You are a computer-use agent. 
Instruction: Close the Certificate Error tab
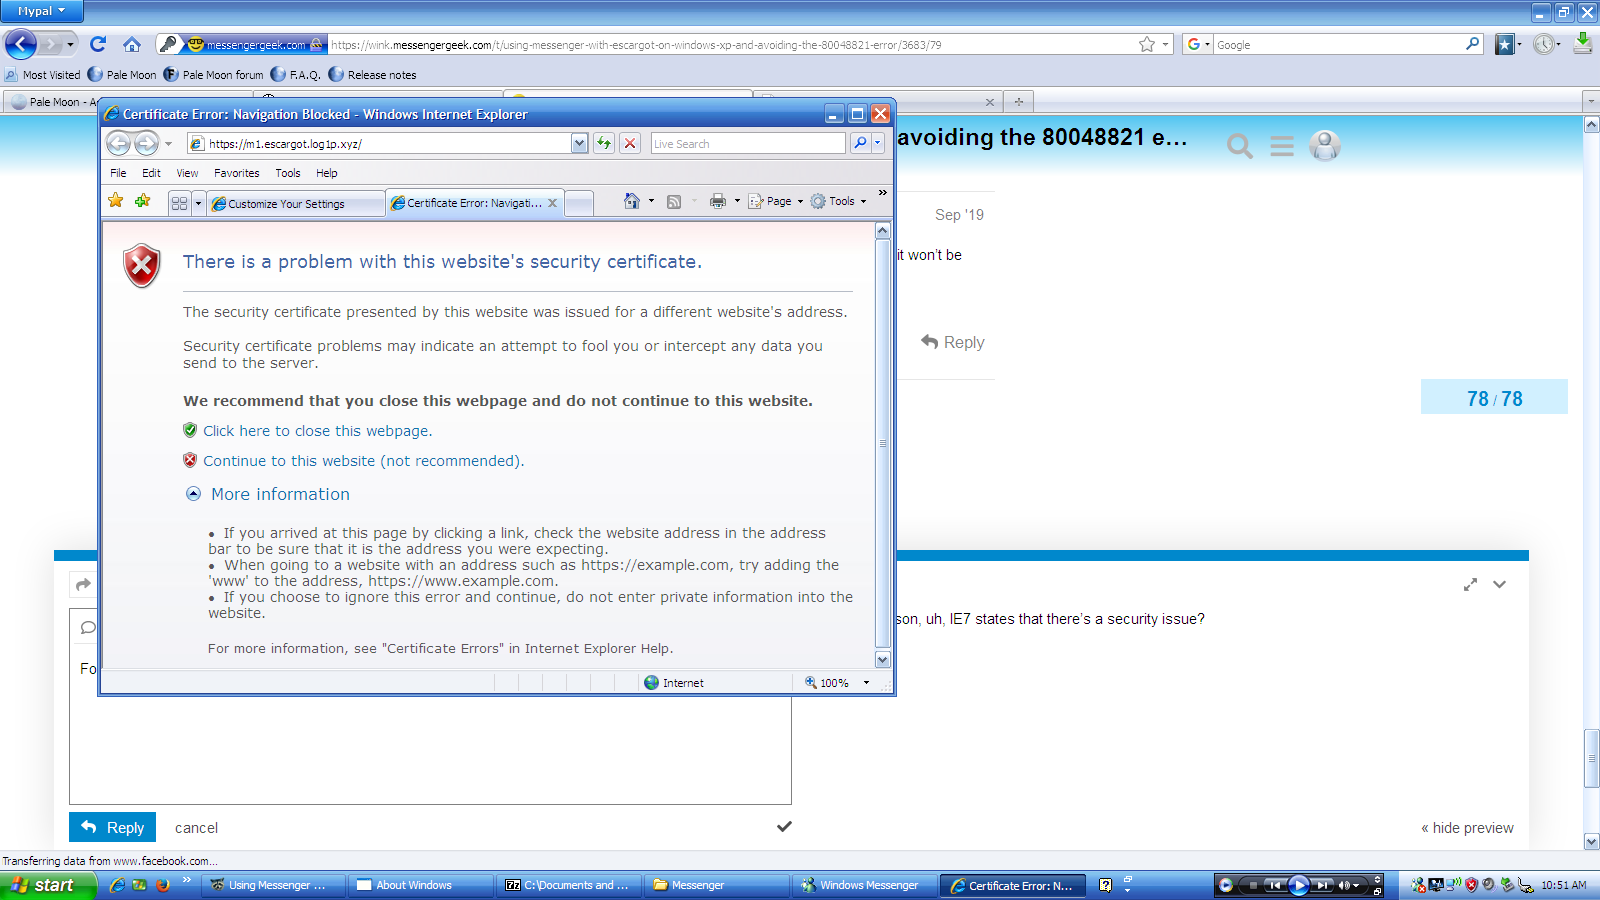point(552,203)
